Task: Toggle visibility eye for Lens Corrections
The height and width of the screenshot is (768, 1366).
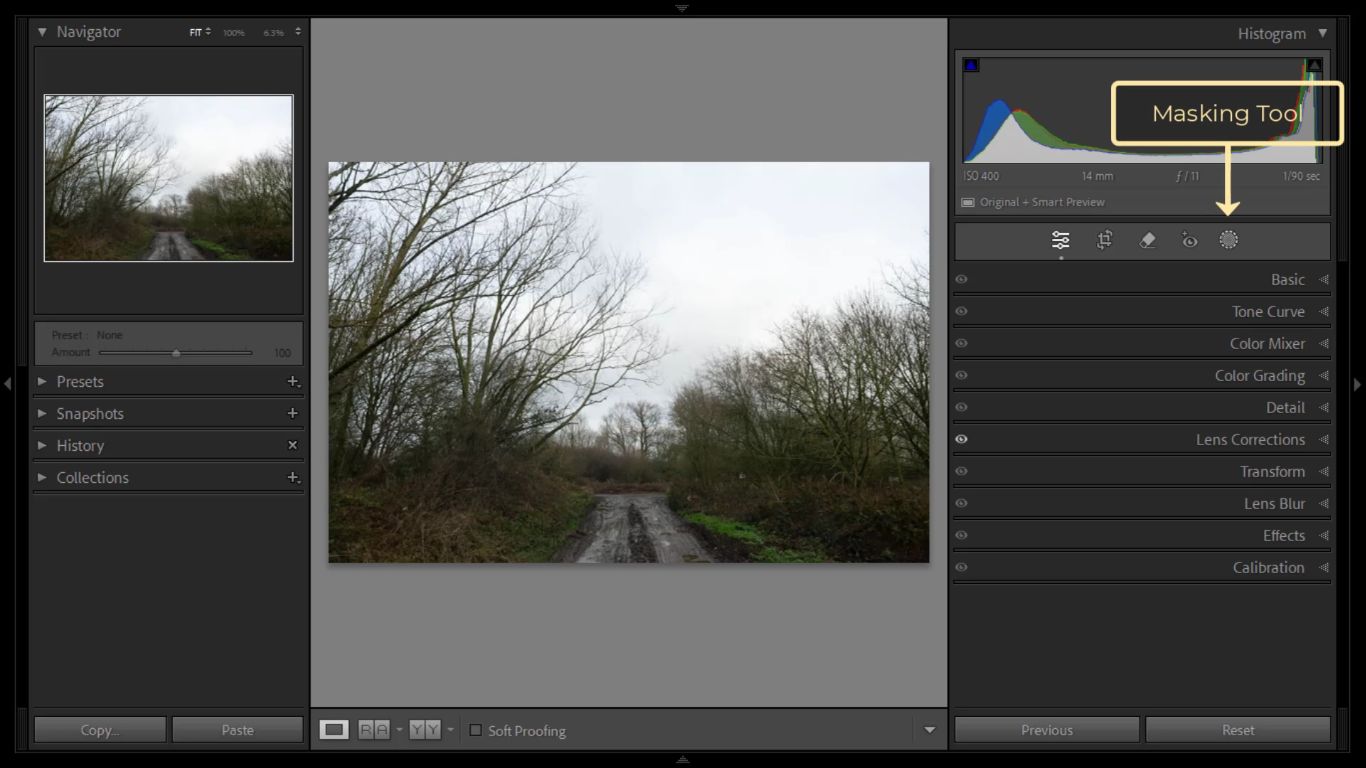Action: 962,439
